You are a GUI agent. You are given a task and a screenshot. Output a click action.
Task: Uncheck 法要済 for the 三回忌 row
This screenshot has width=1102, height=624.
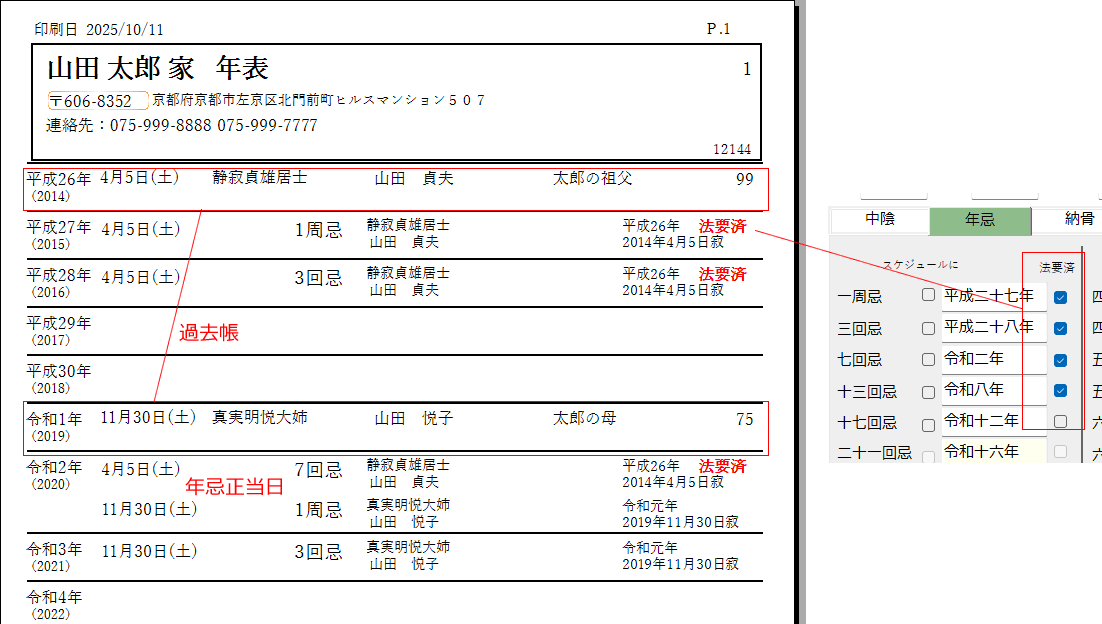click(x=1060, y=328)
